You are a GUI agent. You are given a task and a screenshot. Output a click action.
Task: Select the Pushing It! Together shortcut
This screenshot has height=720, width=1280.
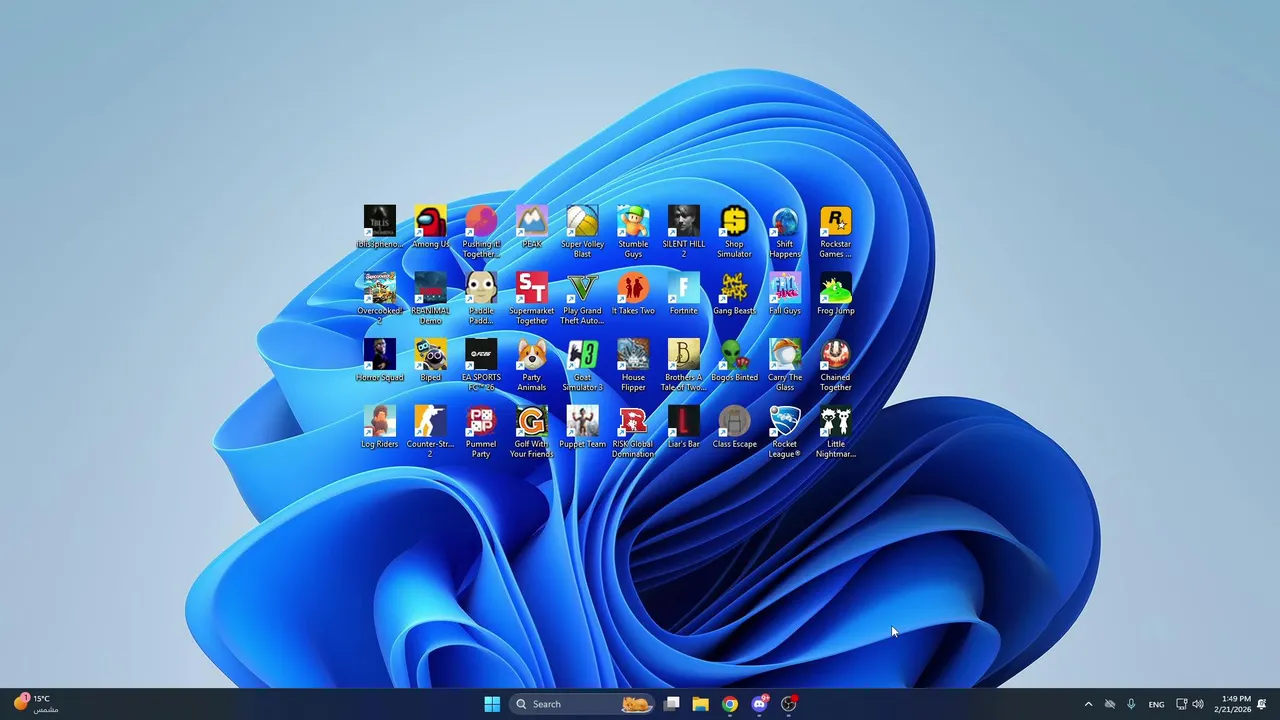tap(481, 232)
